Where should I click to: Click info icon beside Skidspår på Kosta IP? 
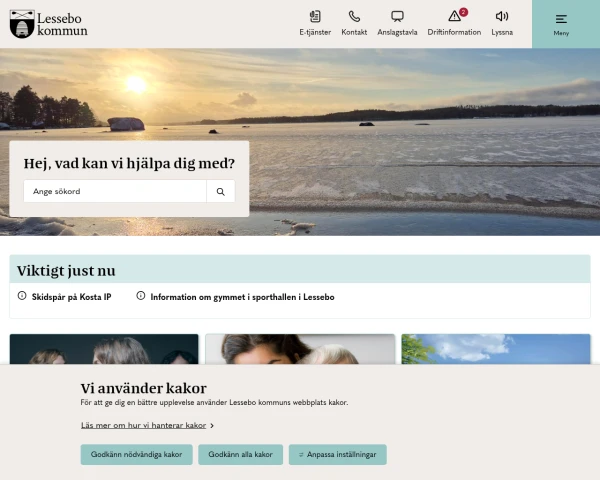[x=22, y=296]
